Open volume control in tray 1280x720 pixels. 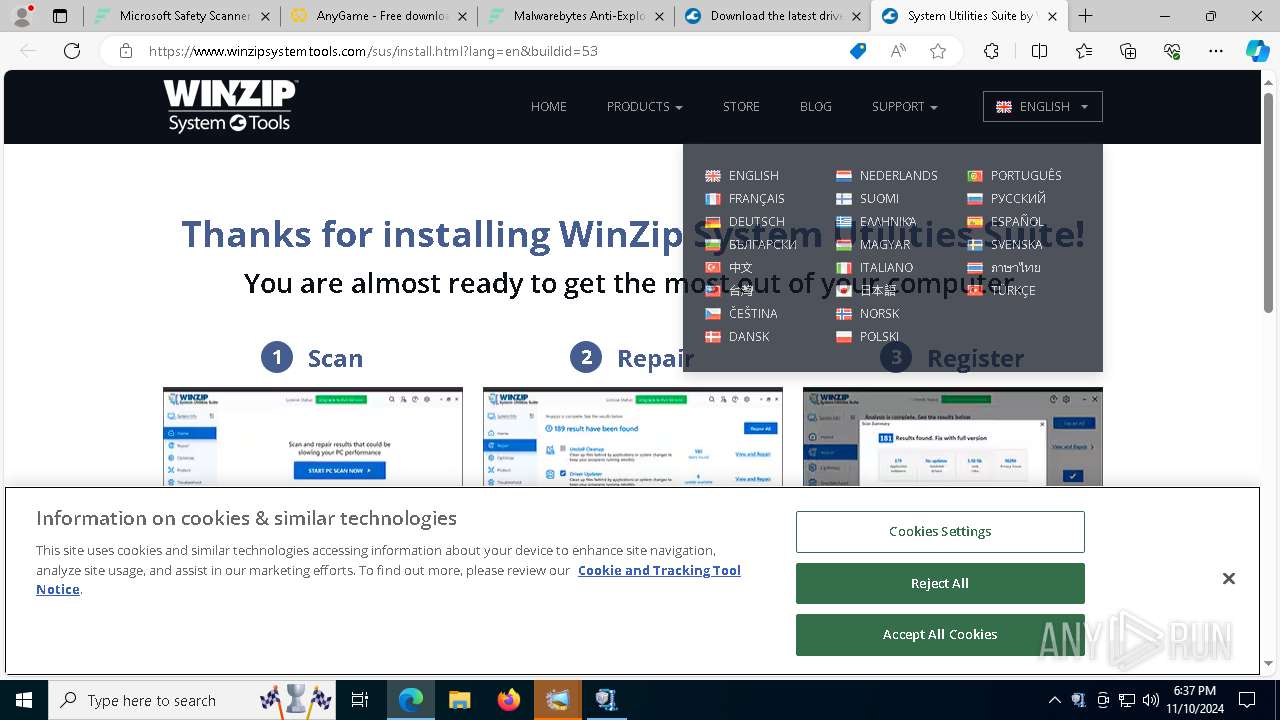(x=1150, y=700)
